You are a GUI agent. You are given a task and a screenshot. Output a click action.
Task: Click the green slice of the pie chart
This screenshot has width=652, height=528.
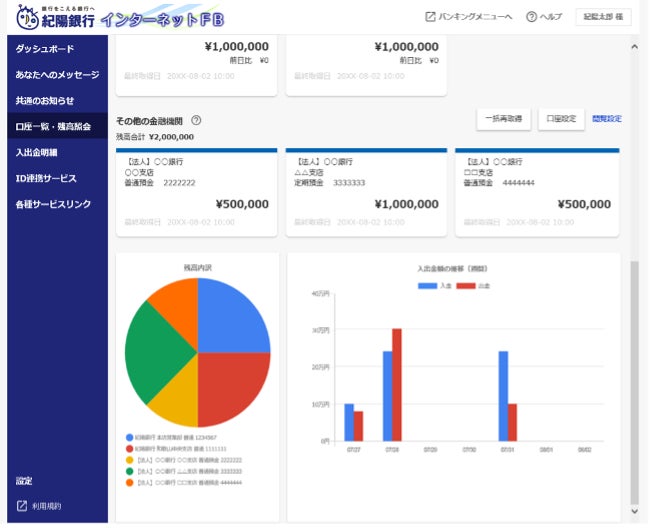point(158,351)
